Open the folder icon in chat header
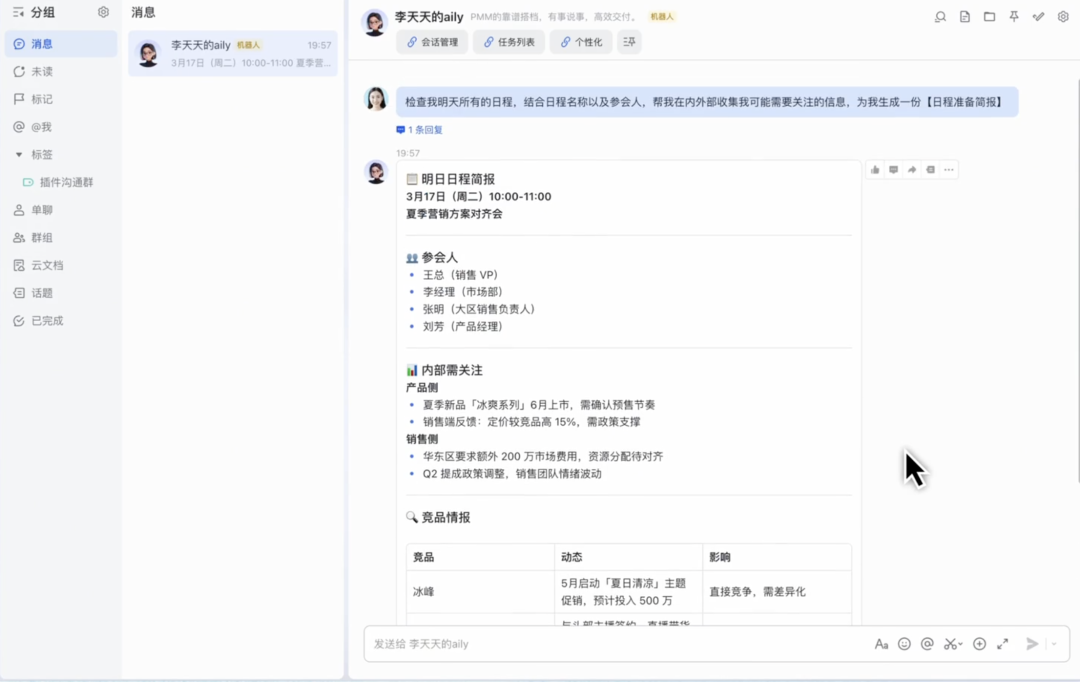 click(x=989, y=17)
